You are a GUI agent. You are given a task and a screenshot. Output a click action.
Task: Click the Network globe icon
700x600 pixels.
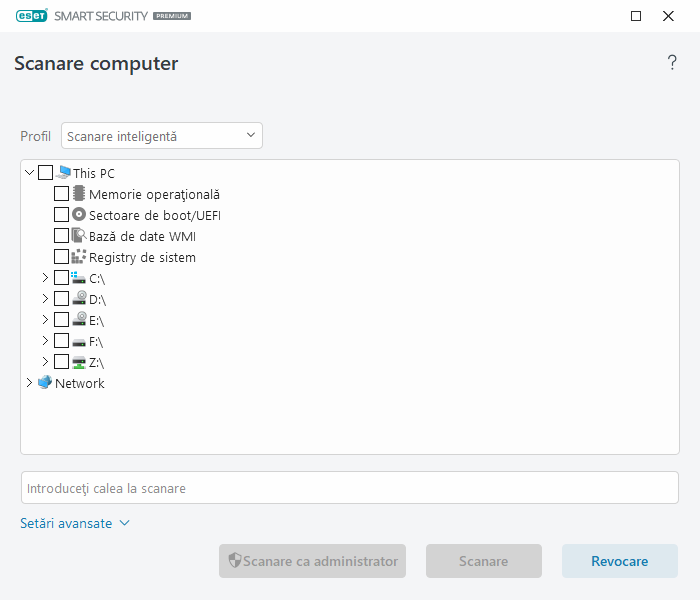(x=45, y=383)
